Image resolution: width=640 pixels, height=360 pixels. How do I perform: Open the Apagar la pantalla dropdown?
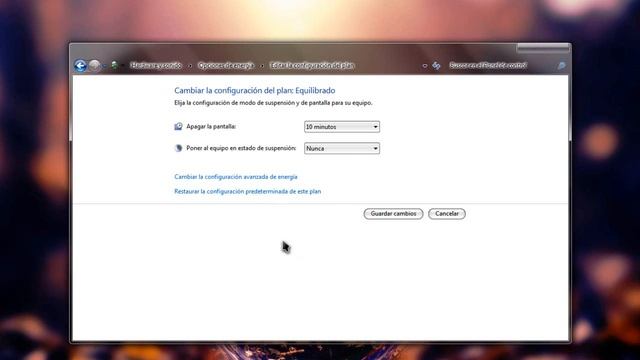[x=342, y=127]
